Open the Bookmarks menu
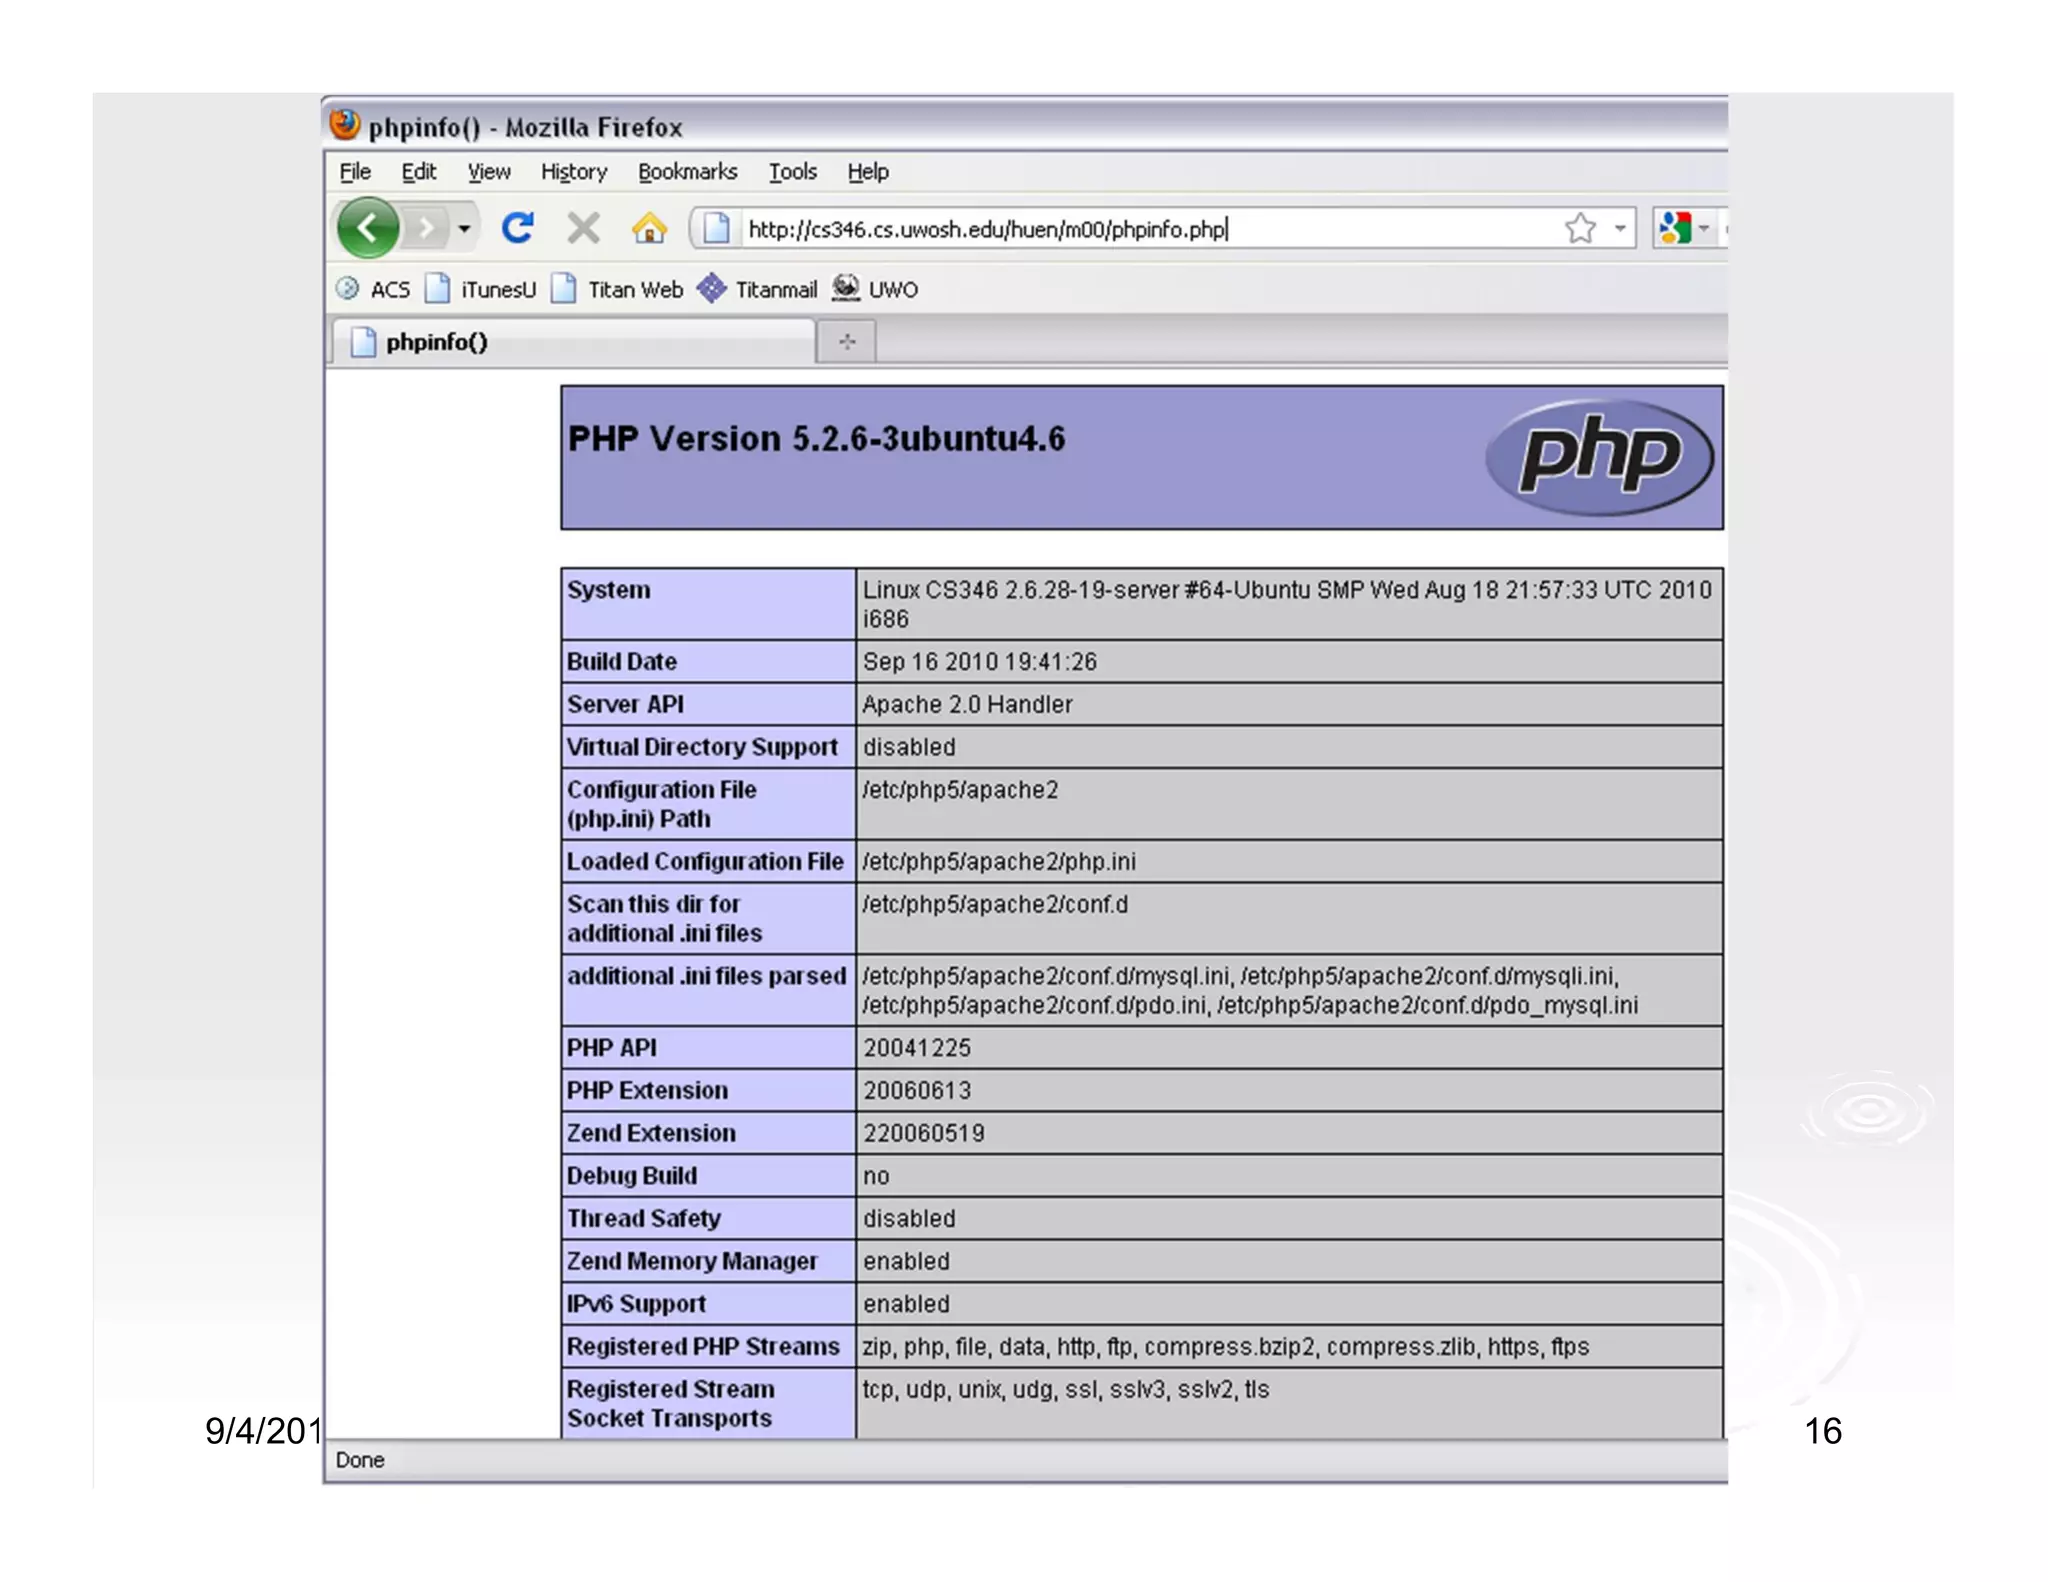Viewport: 2048px width, 1582px height. click(688, 172)
